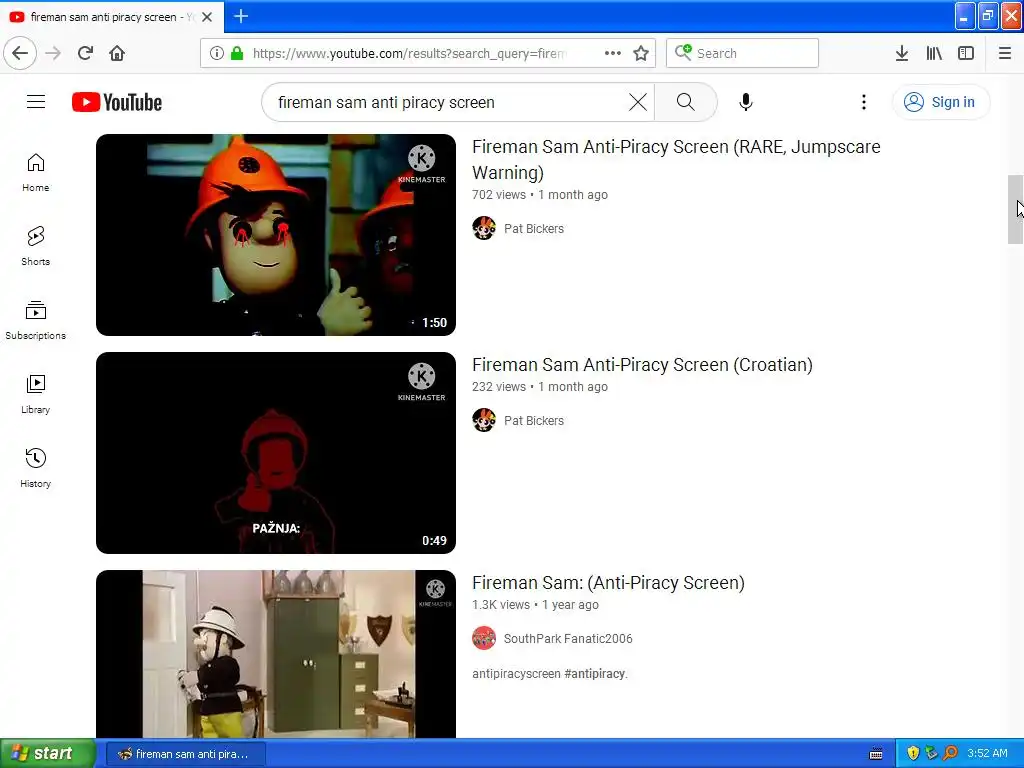Open title Fireman Sam Anti-Piracy Screen (RARE, Jumpscare Warning)
Image resolution: width=1024 pixels, height=768 pixels.
click(x=676, y=159)
